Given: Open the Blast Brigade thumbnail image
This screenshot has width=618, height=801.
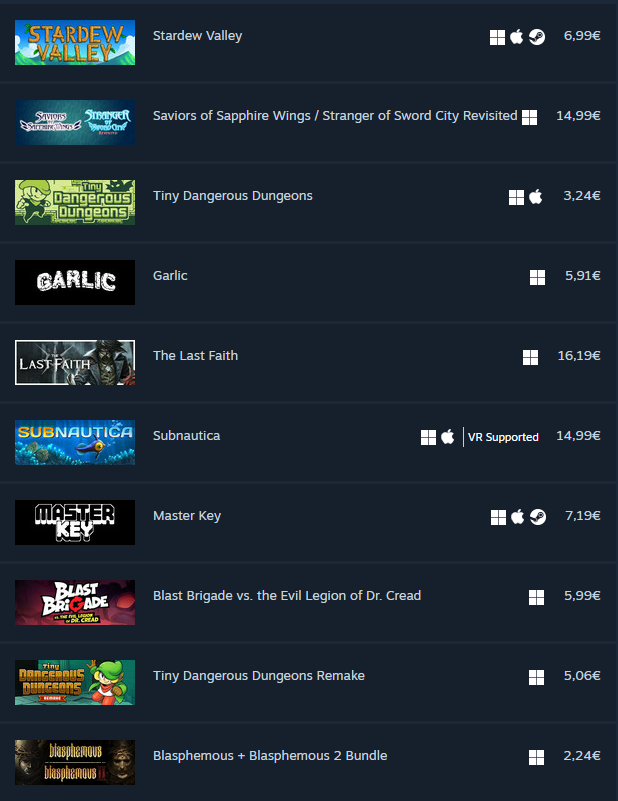Looking at the screenshot, I should [x=75, y=602].
